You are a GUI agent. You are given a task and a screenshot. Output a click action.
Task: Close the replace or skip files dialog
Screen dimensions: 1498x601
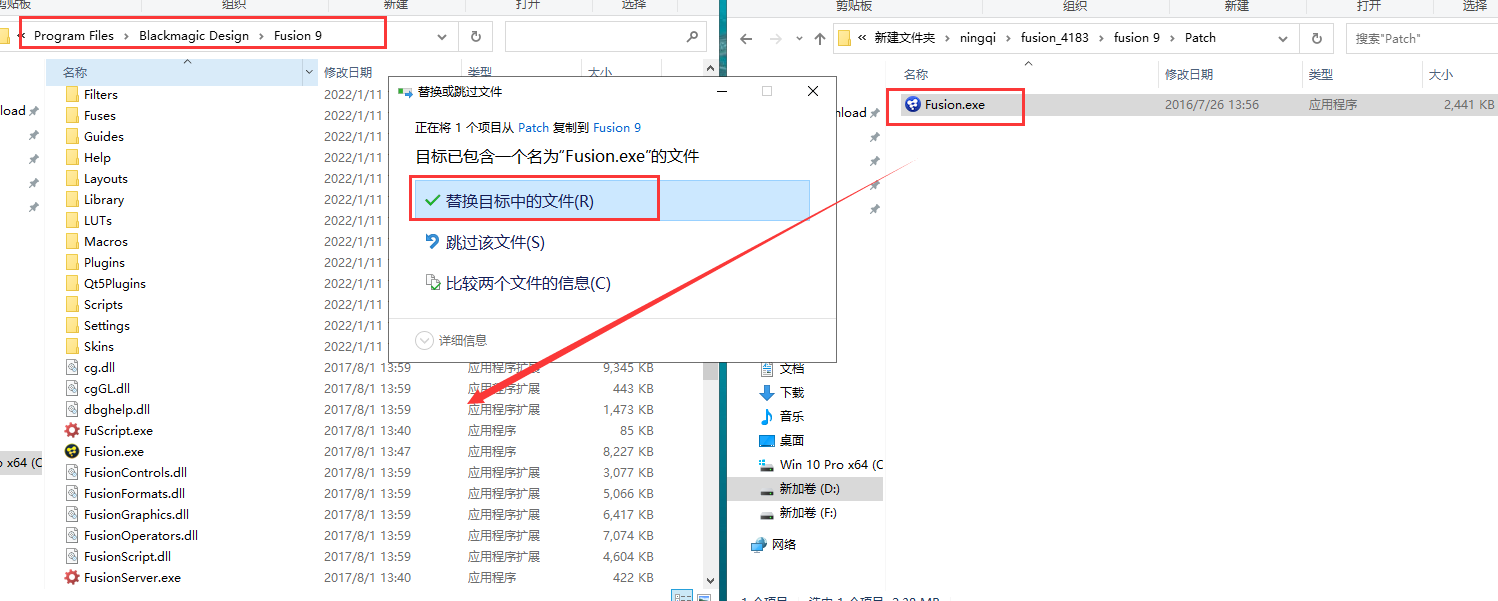813,91
